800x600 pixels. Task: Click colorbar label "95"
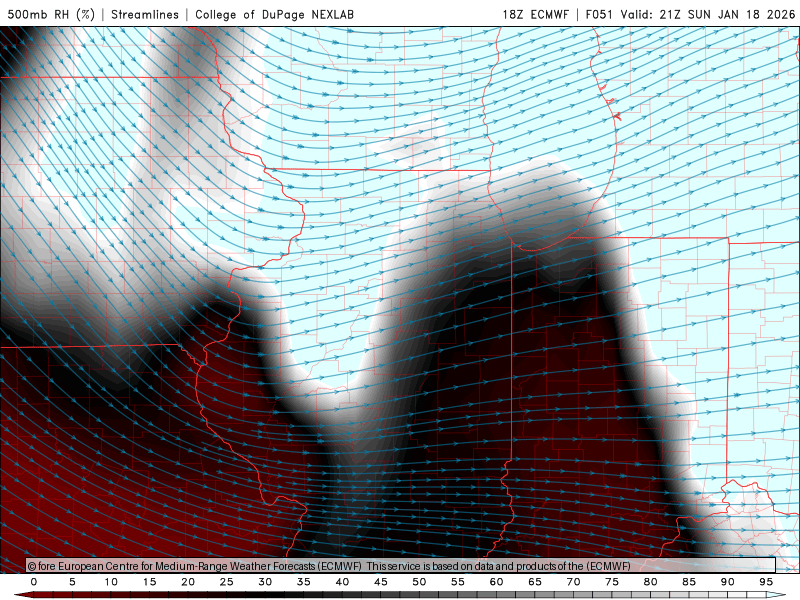[x=766, y=582]
